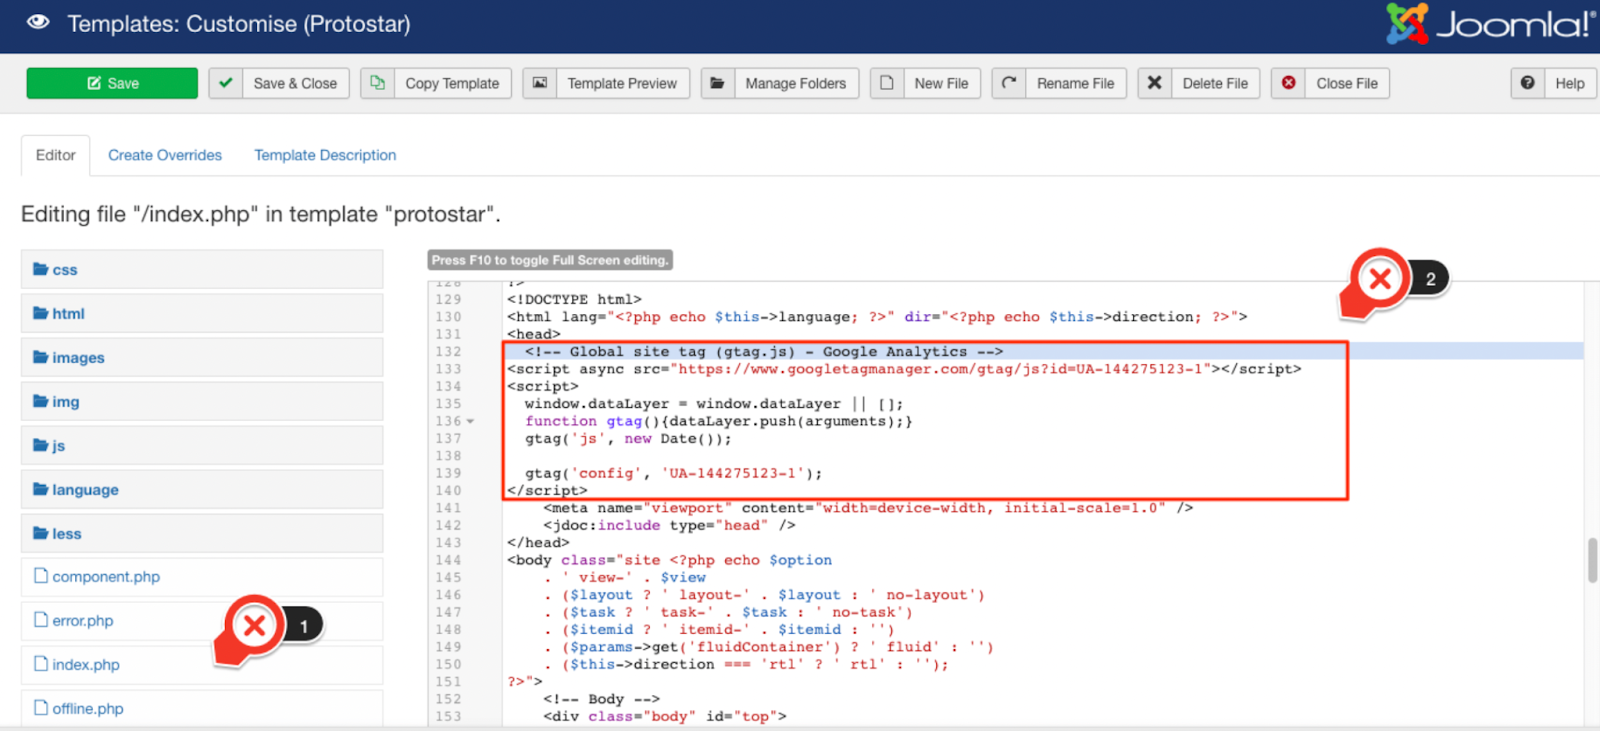Expand the less folder
This screenshot has width=1600, height=731.
[202, 533]
